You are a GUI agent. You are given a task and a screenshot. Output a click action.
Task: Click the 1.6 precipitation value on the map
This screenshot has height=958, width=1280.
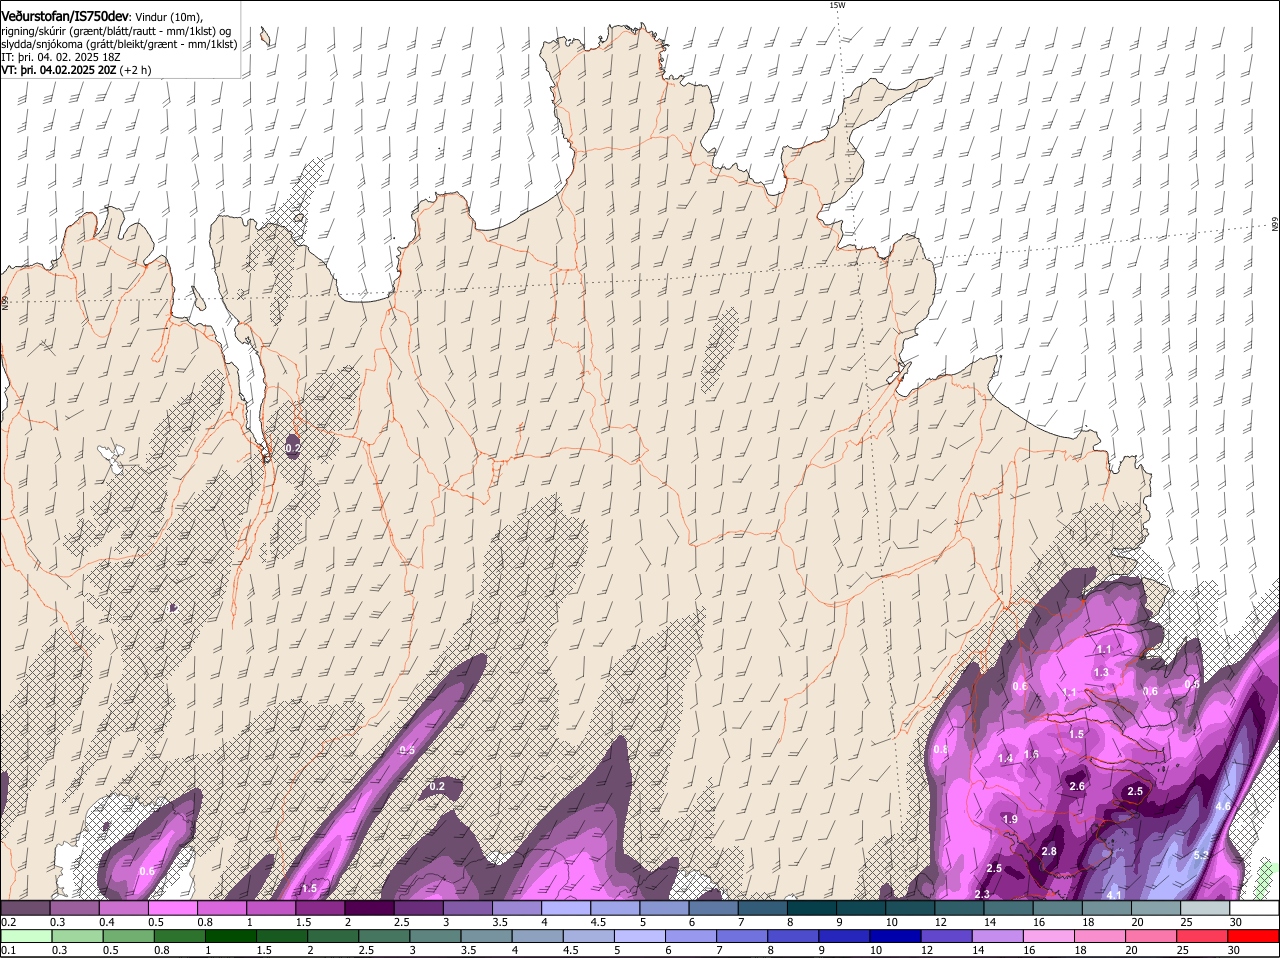click(x=1031, y=754)
